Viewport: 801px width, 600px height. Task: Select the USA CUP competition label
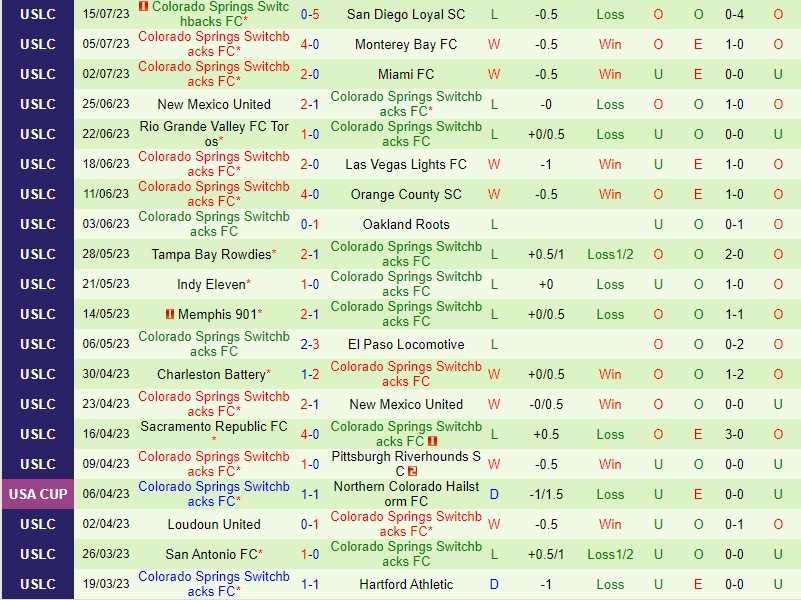coord(38,494)
